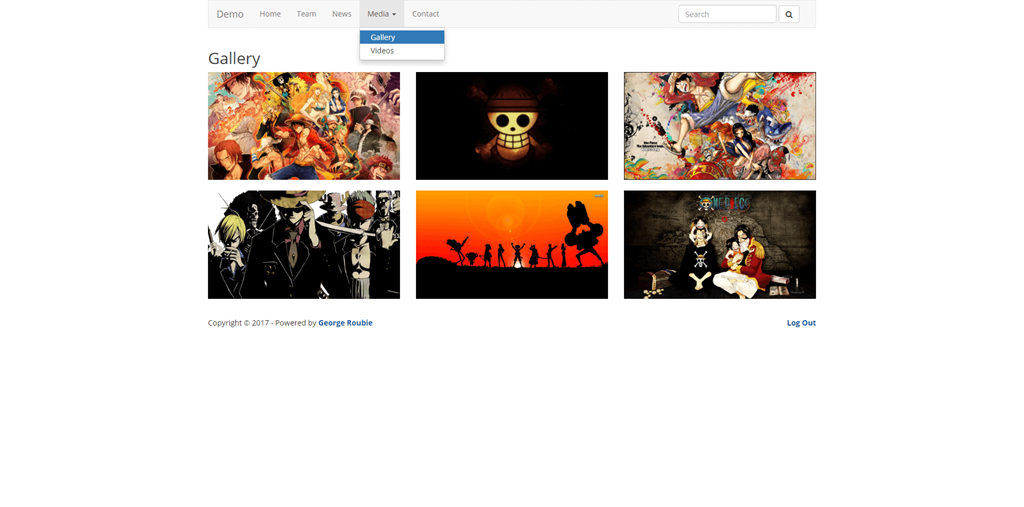This screenshot has width=1024, height=507.
Task: Open the glowing straw hat skull image
Action: point(512,126)
